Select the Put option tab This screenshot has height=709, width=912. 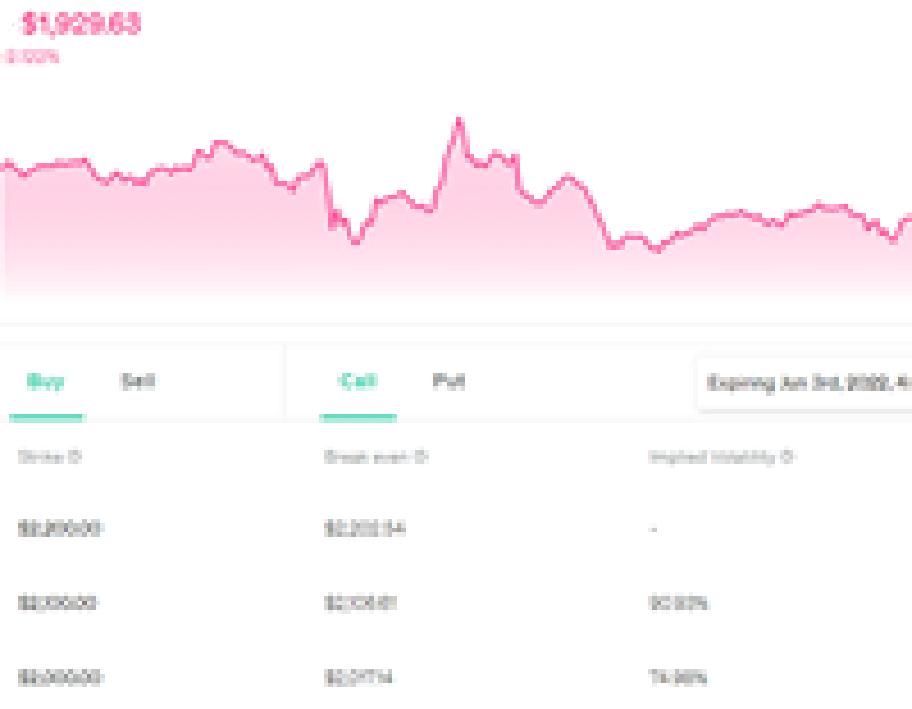coord(449,381)
